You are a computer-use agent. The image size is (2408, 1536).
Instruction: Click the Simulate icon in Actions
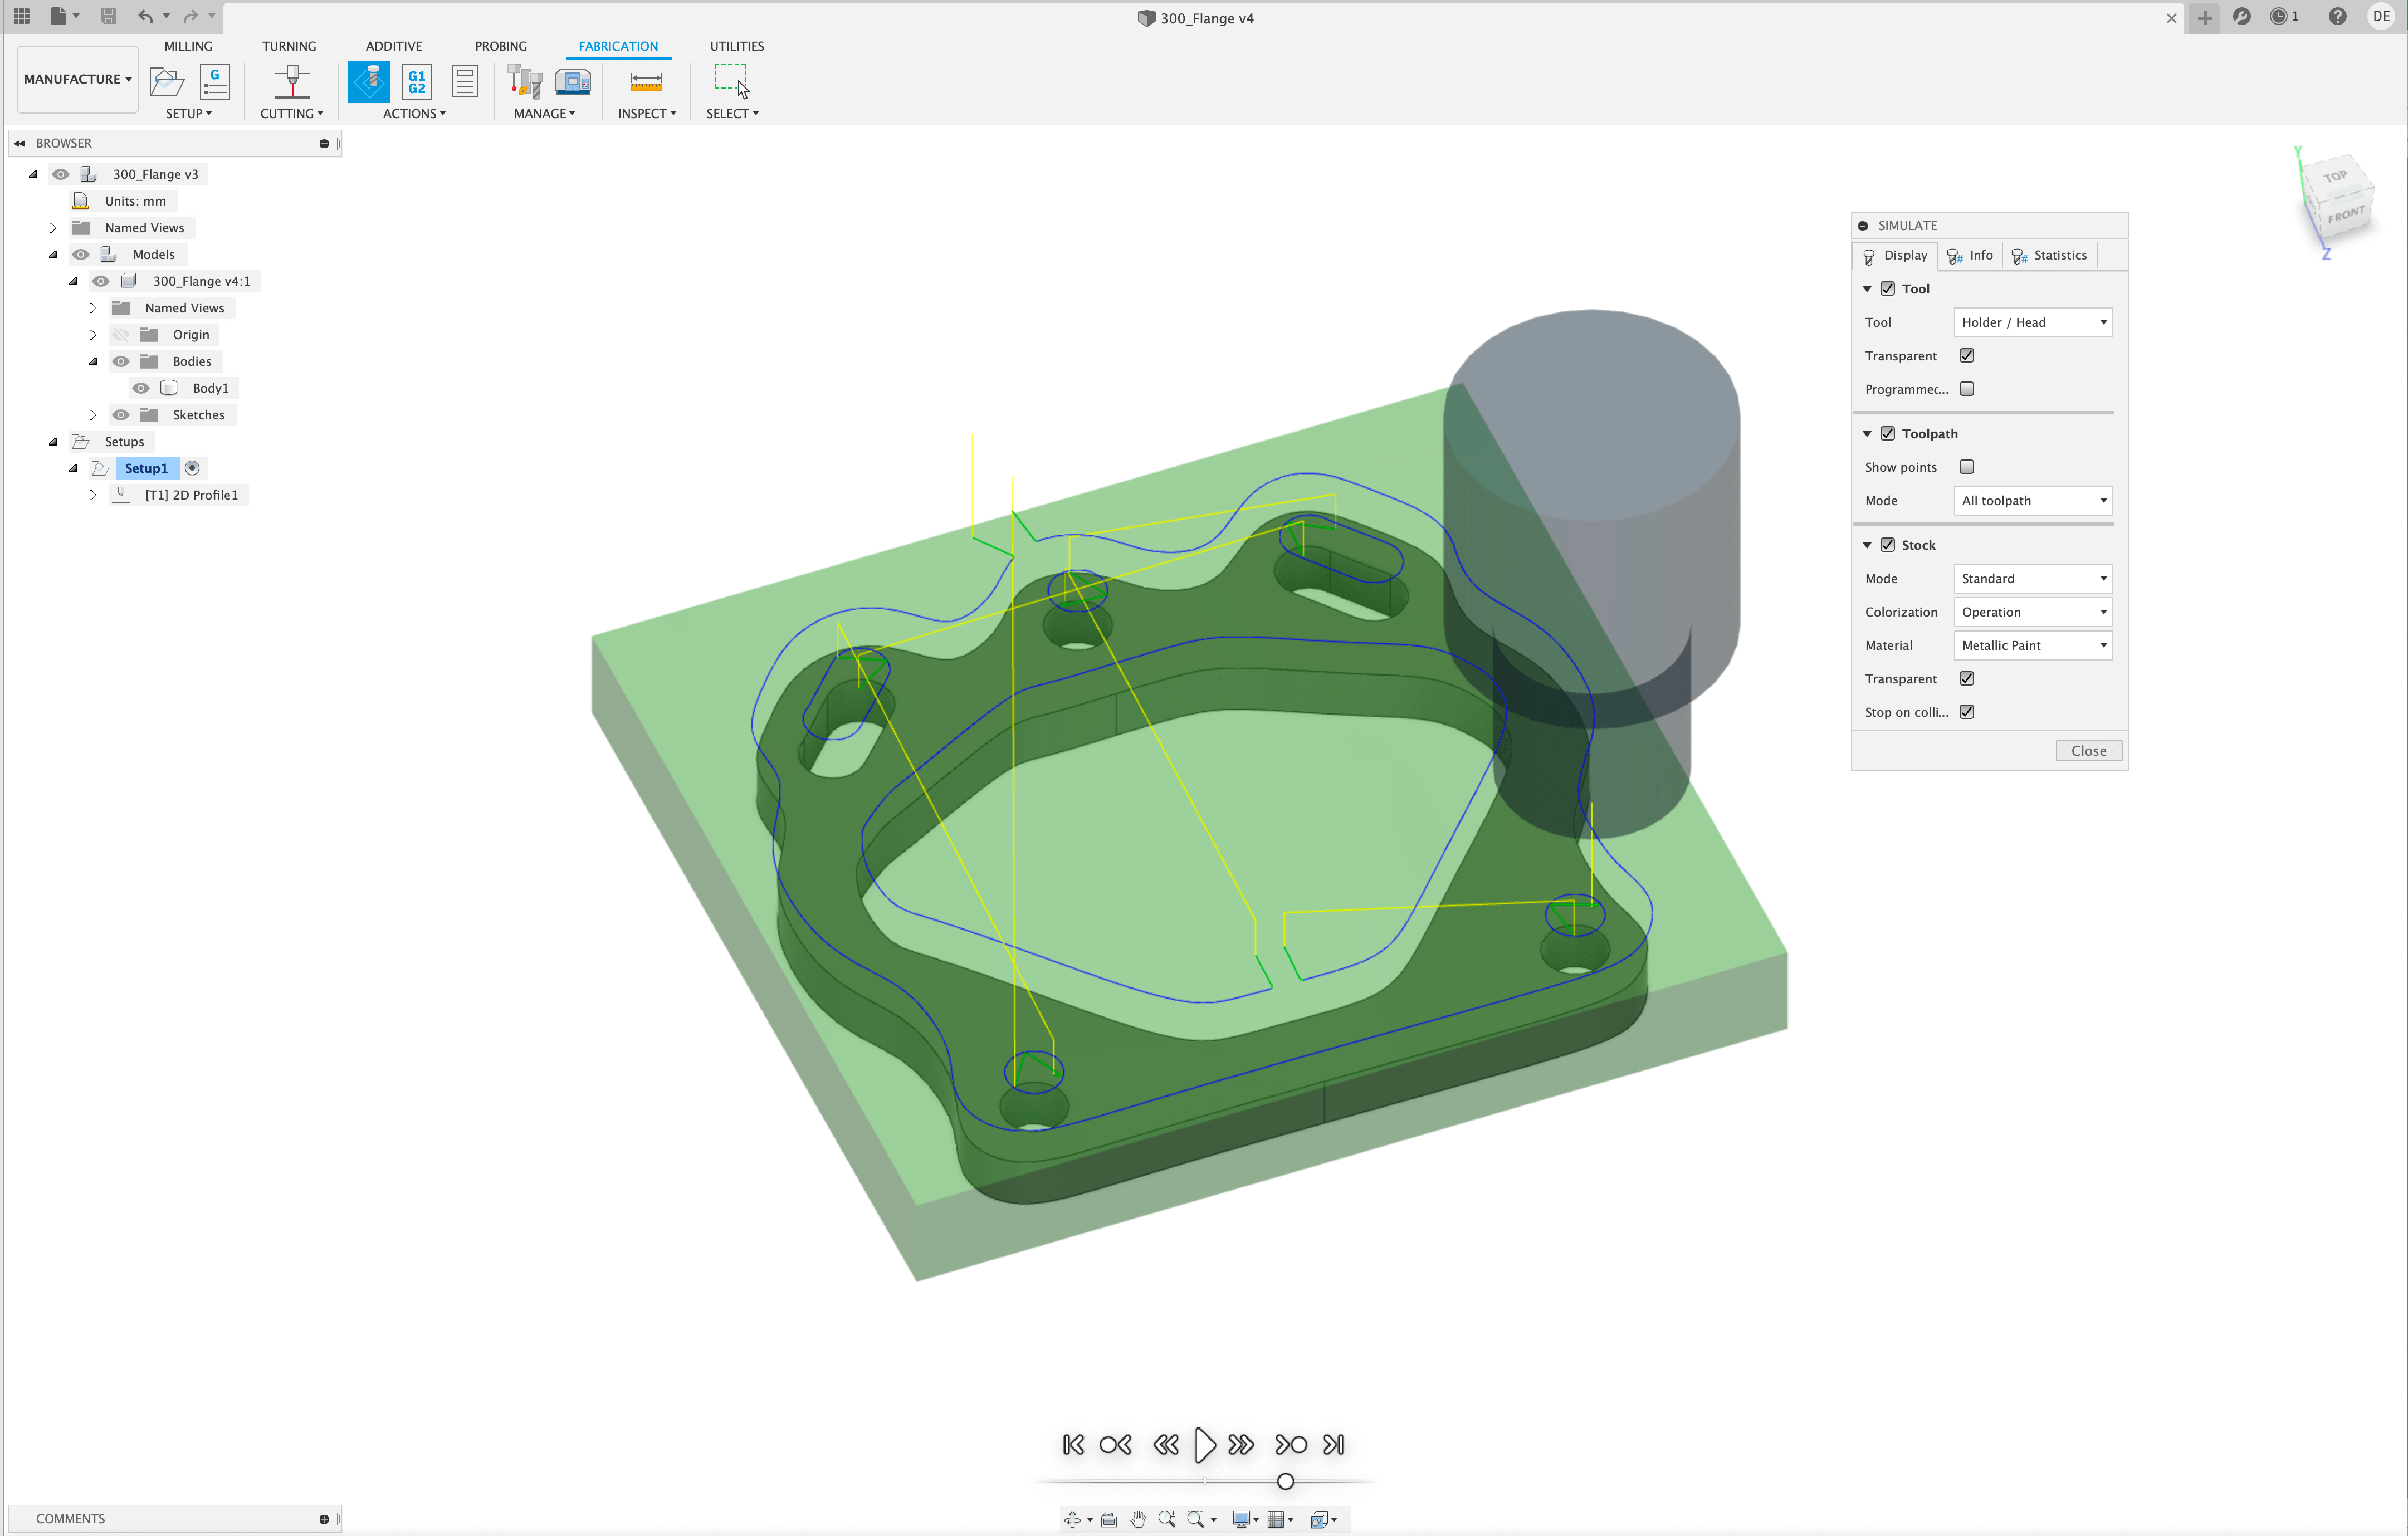click(x=368, y=81)
